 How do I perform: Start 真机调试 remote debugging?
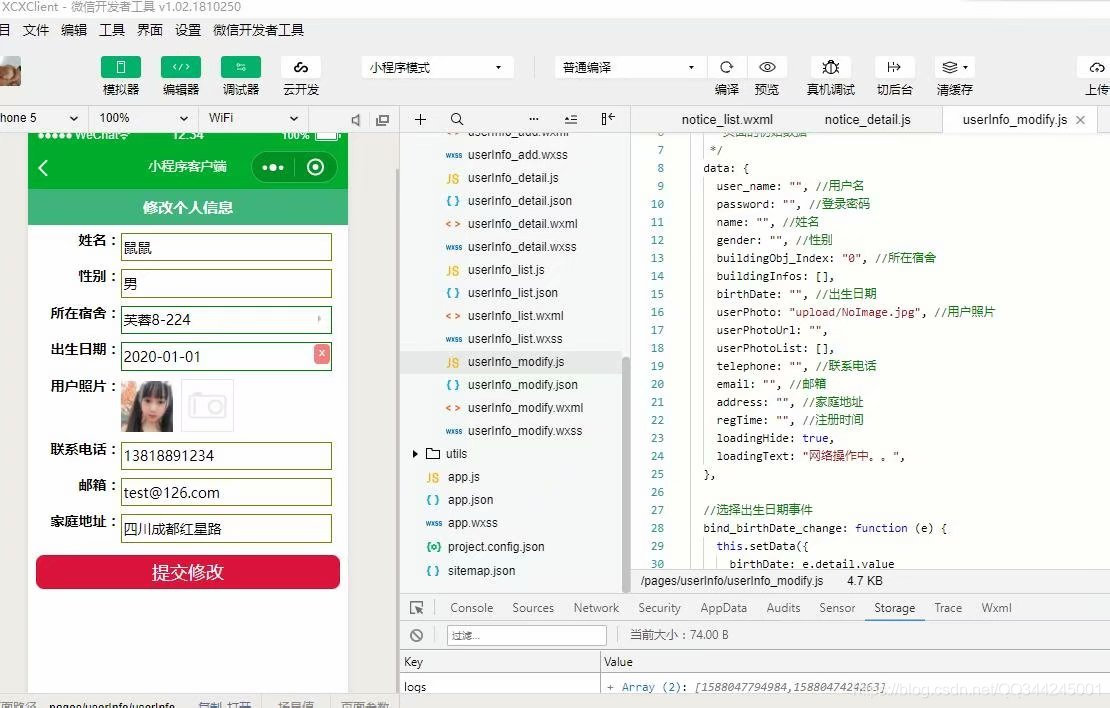point(830,67)
